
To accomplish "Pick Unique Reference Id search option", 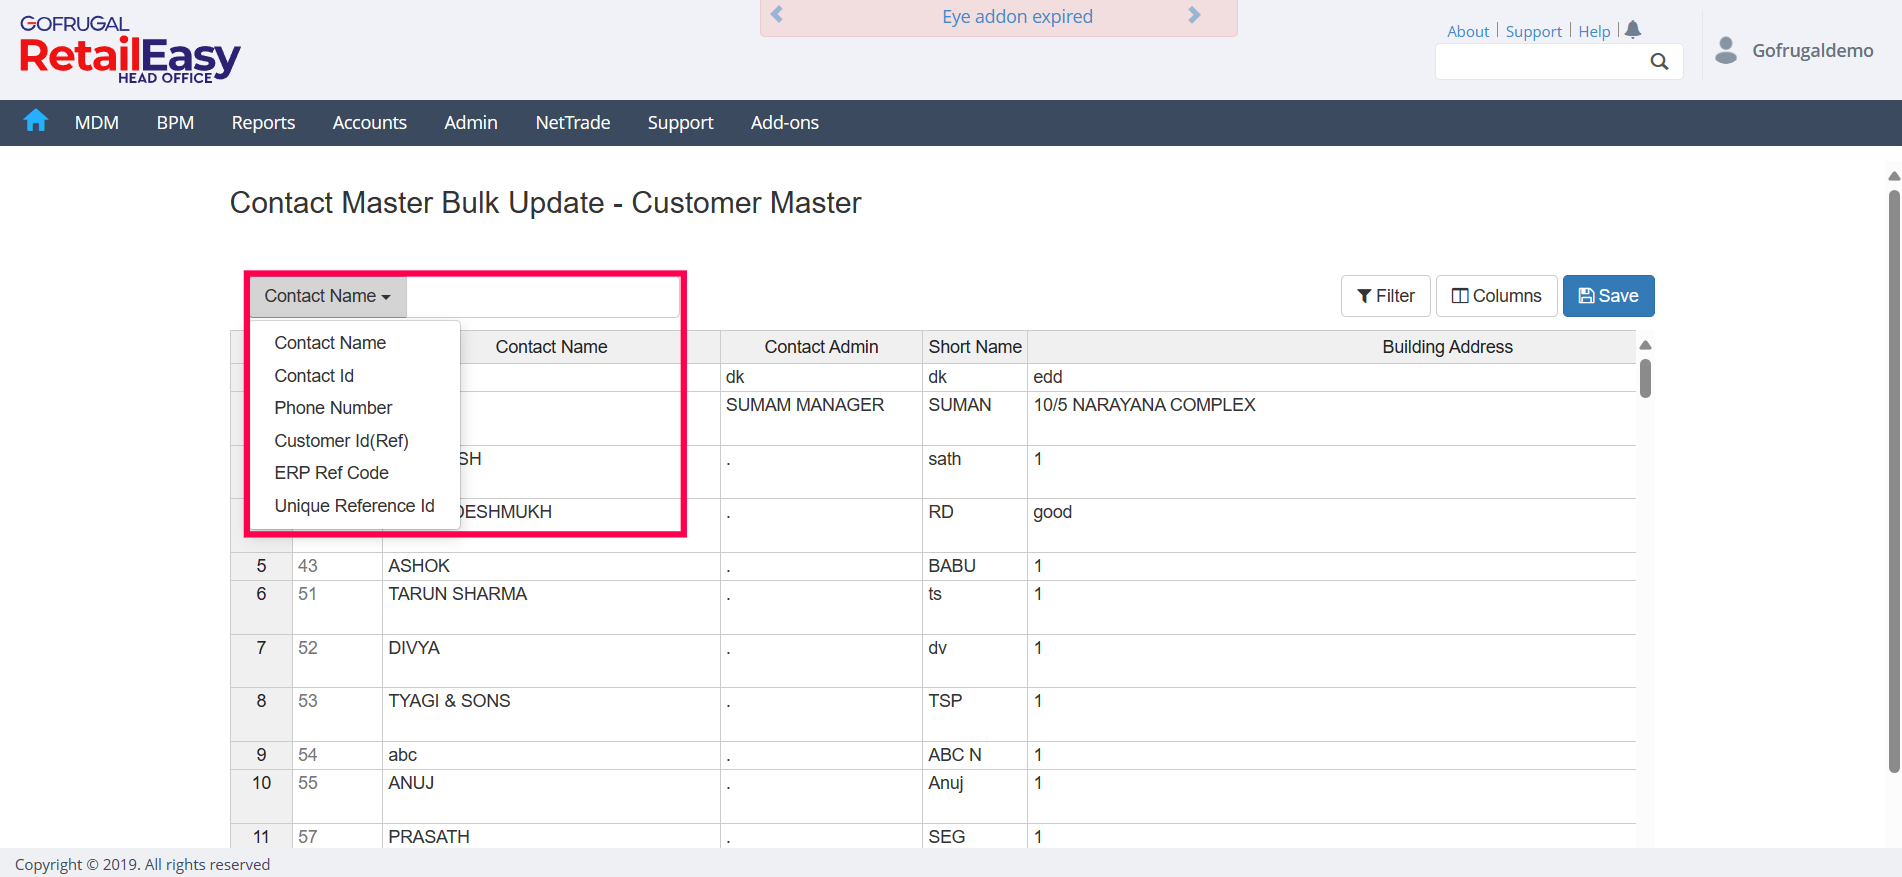I will click(354, 506).
